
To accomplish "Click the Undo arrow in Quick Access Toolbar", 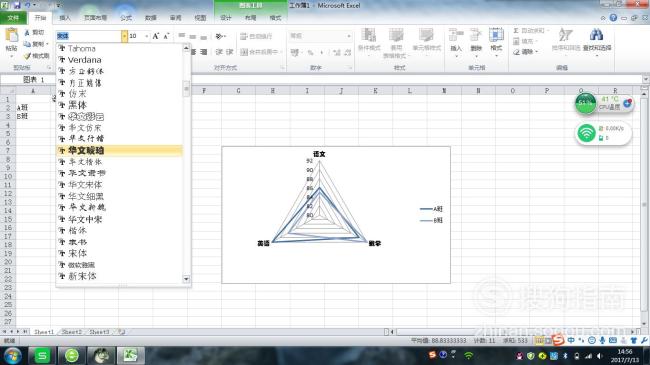I will [28, 5].
